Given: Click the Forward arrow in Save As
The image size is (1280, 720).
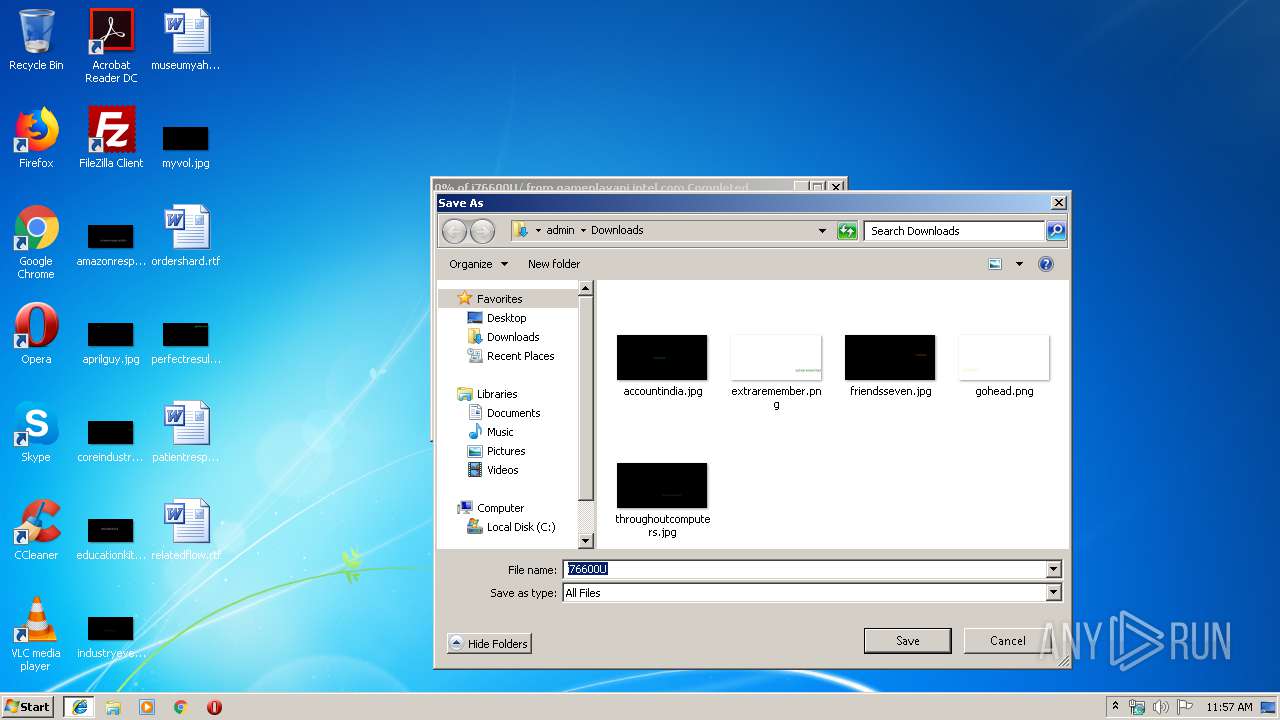Looking at the screenshot, I should coord(482,231).
